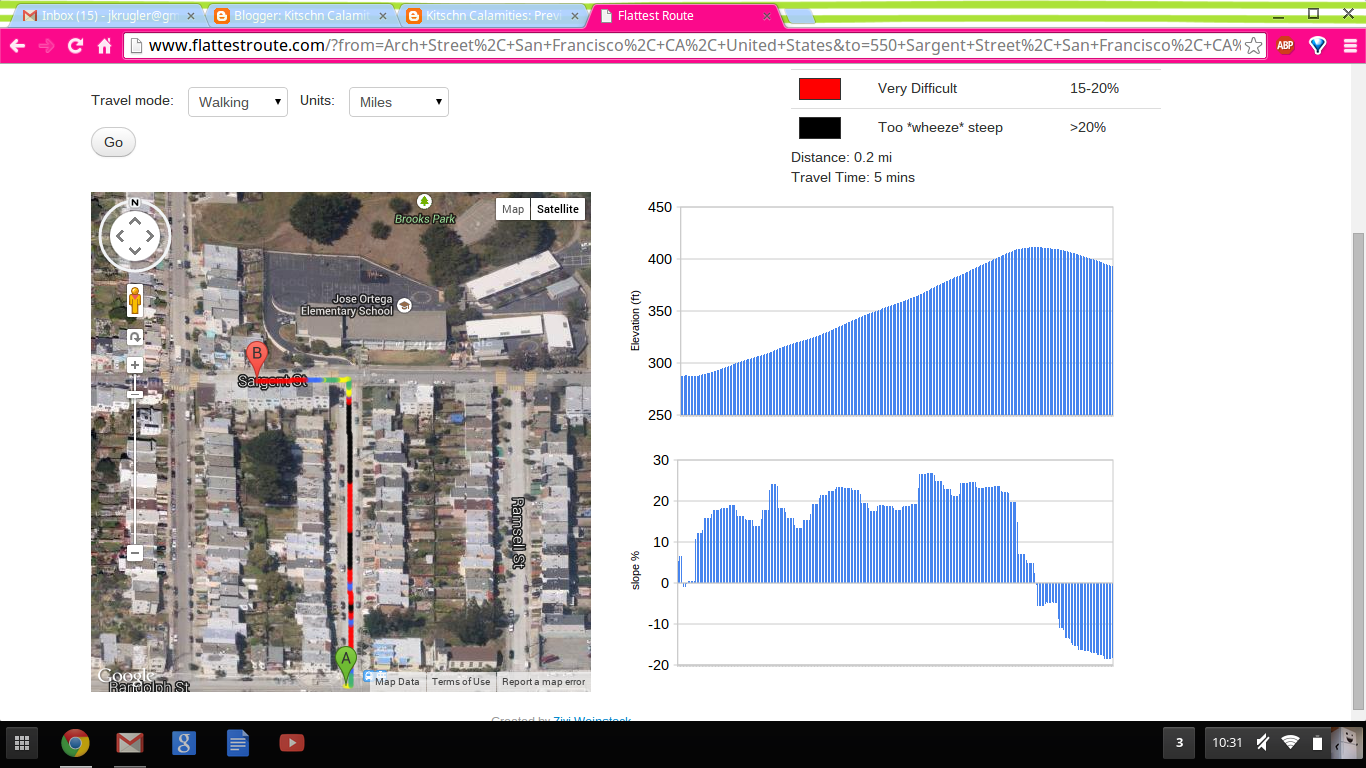Image resolution: width=1366 pixels, height=768 pixels.
Task: Click the black Too steep color swatch
Action: tap(819, 128)
